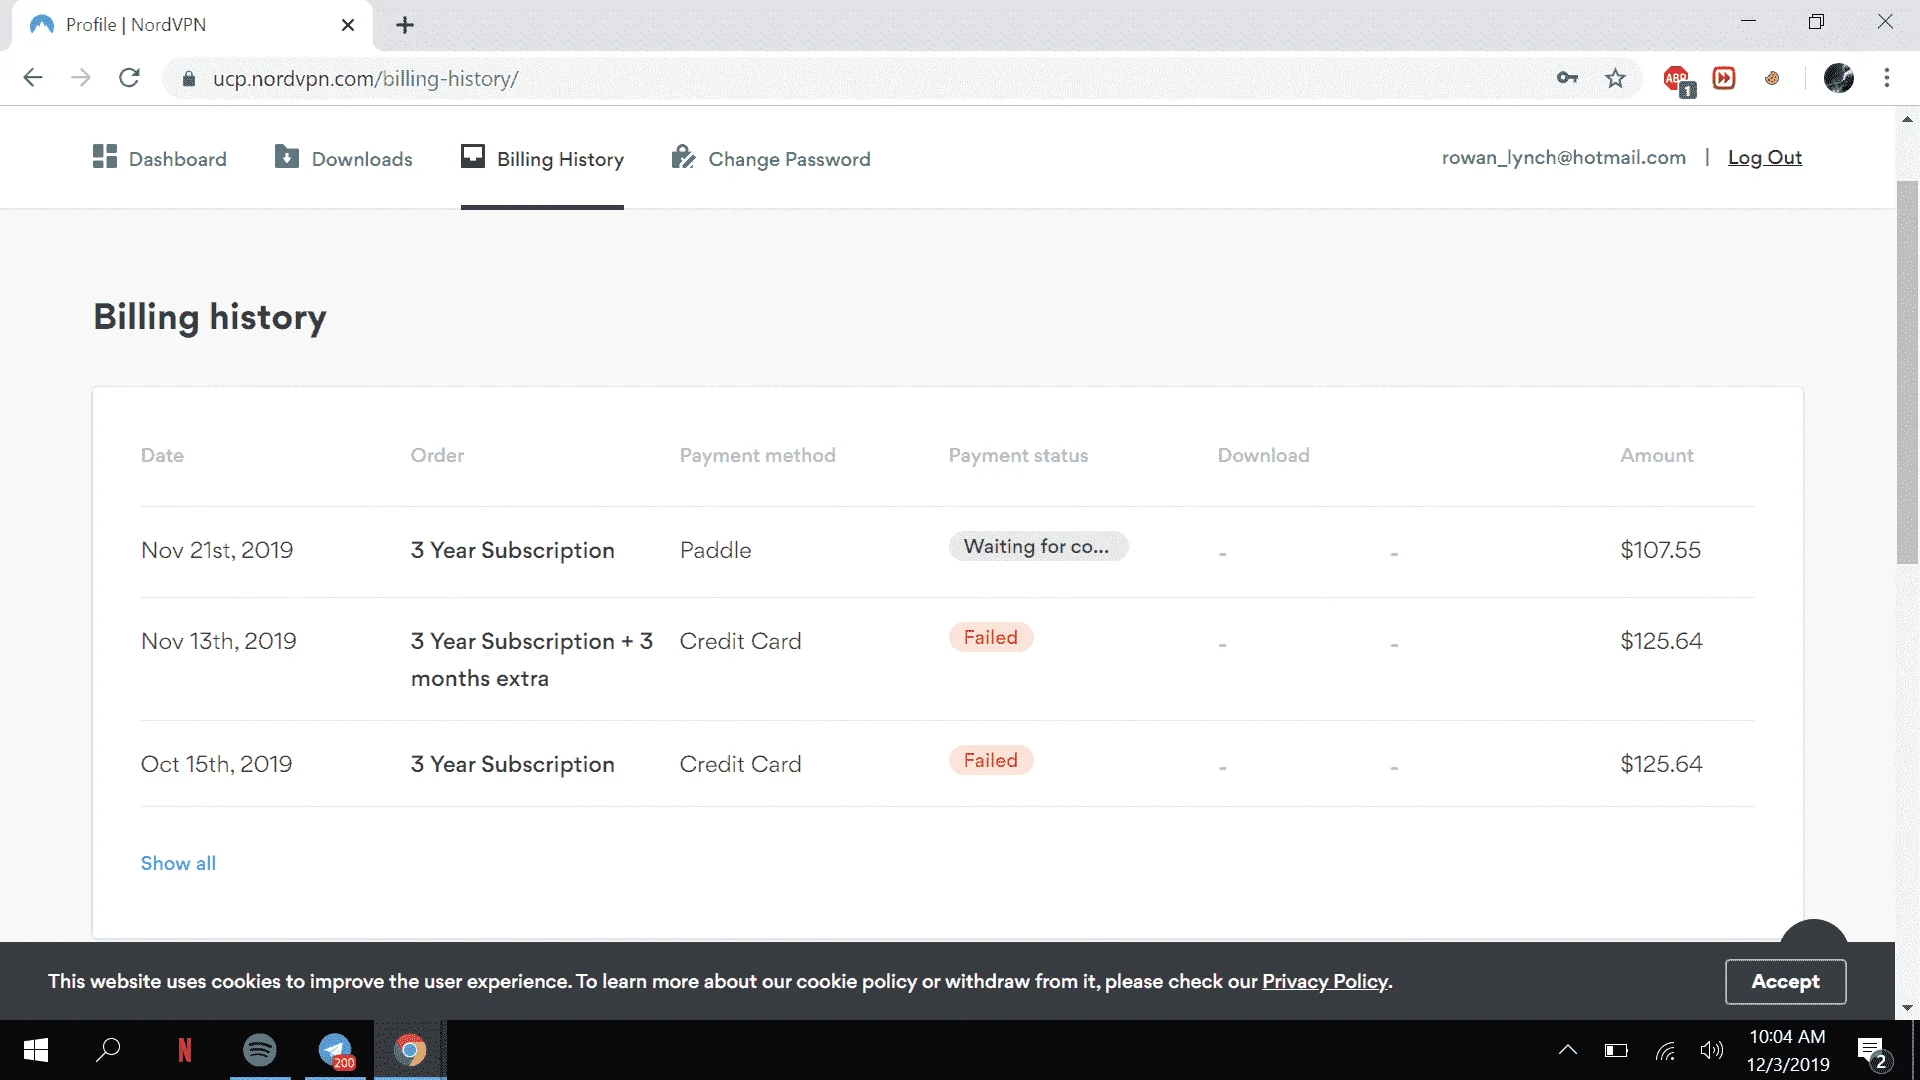This screenshot has height=1080, width=1920.
Task: Click the Payment status column header
Action: [x=1018, y=455]
